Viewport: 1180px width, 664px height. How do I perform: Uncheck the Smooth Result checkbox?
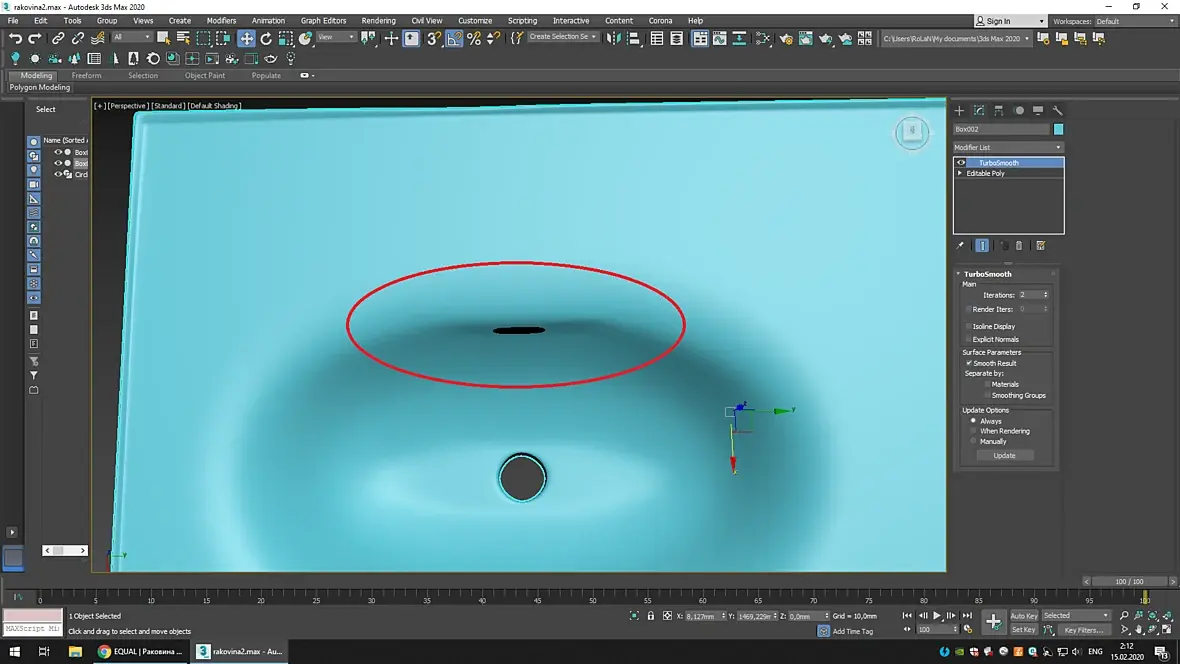coord(968,363)
